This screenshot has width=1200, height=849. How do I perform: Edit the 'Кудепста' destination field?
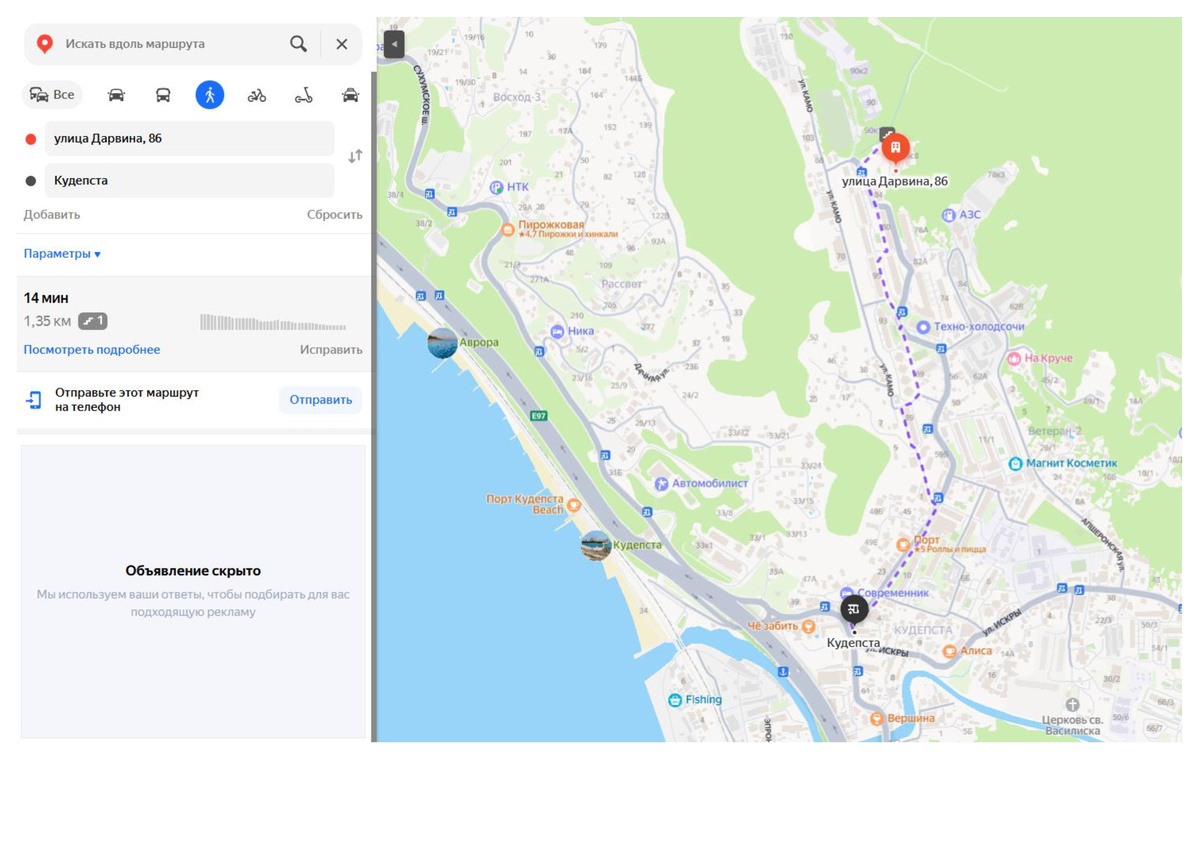tap(190, 181)
